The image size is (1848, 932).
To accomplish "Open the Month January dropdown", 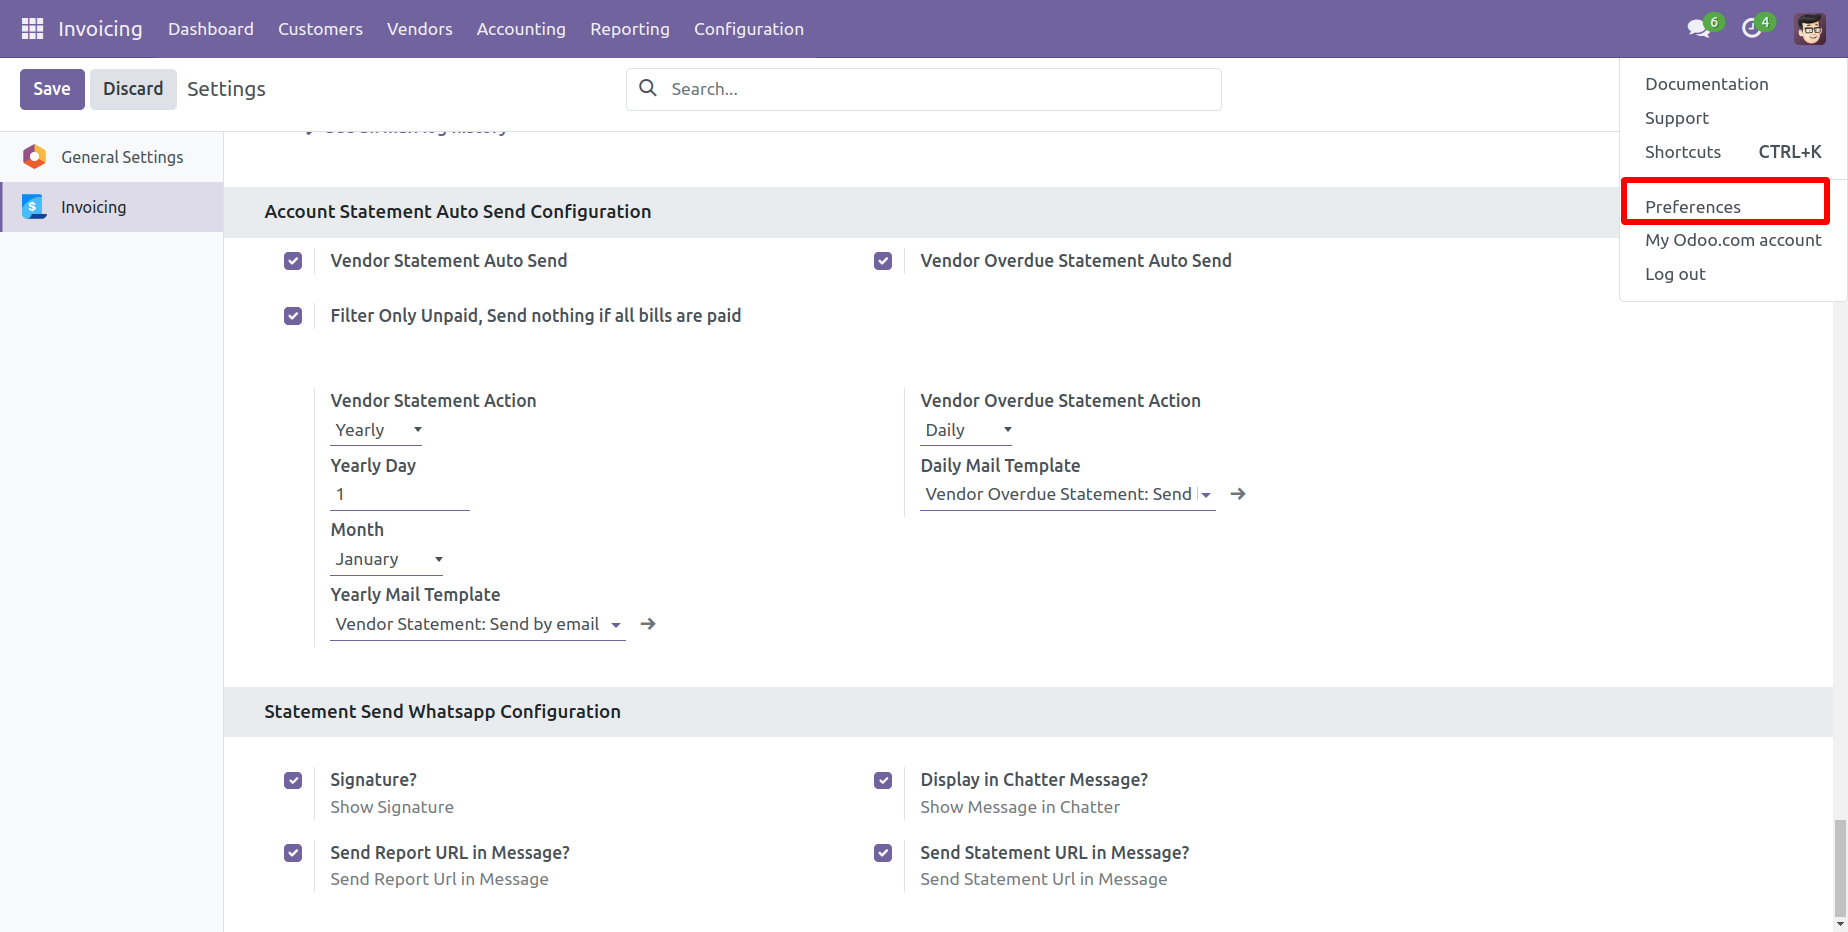I will 388,559.
